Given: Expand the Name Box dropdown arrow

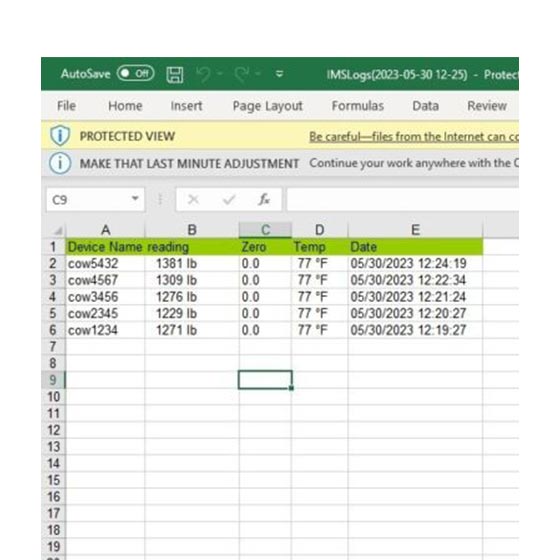Looking at the screenshot, I should (135, 199).
